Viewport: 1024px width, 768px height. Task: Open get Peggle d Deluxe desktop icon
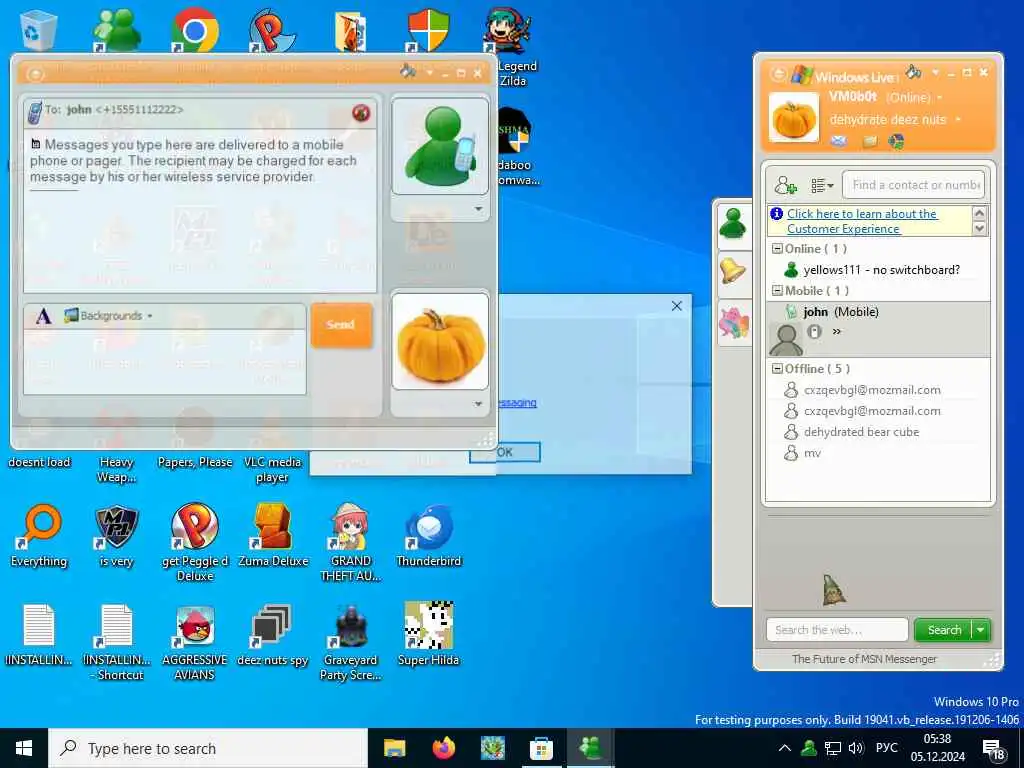pyautogui.click(x=195, y=542)
